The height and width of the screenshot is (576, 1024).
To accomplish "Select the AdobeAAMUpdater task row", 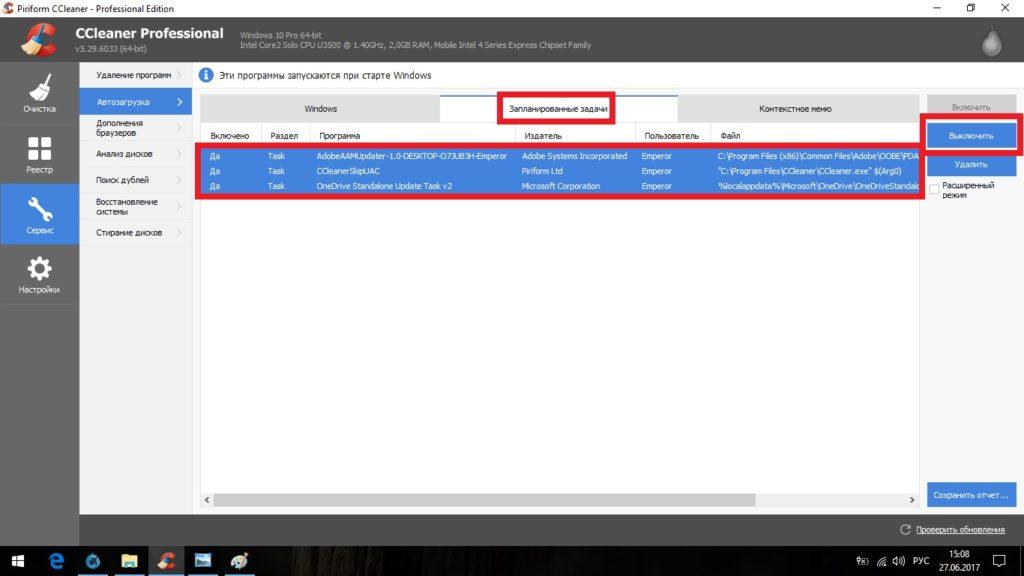I will 560,156.
